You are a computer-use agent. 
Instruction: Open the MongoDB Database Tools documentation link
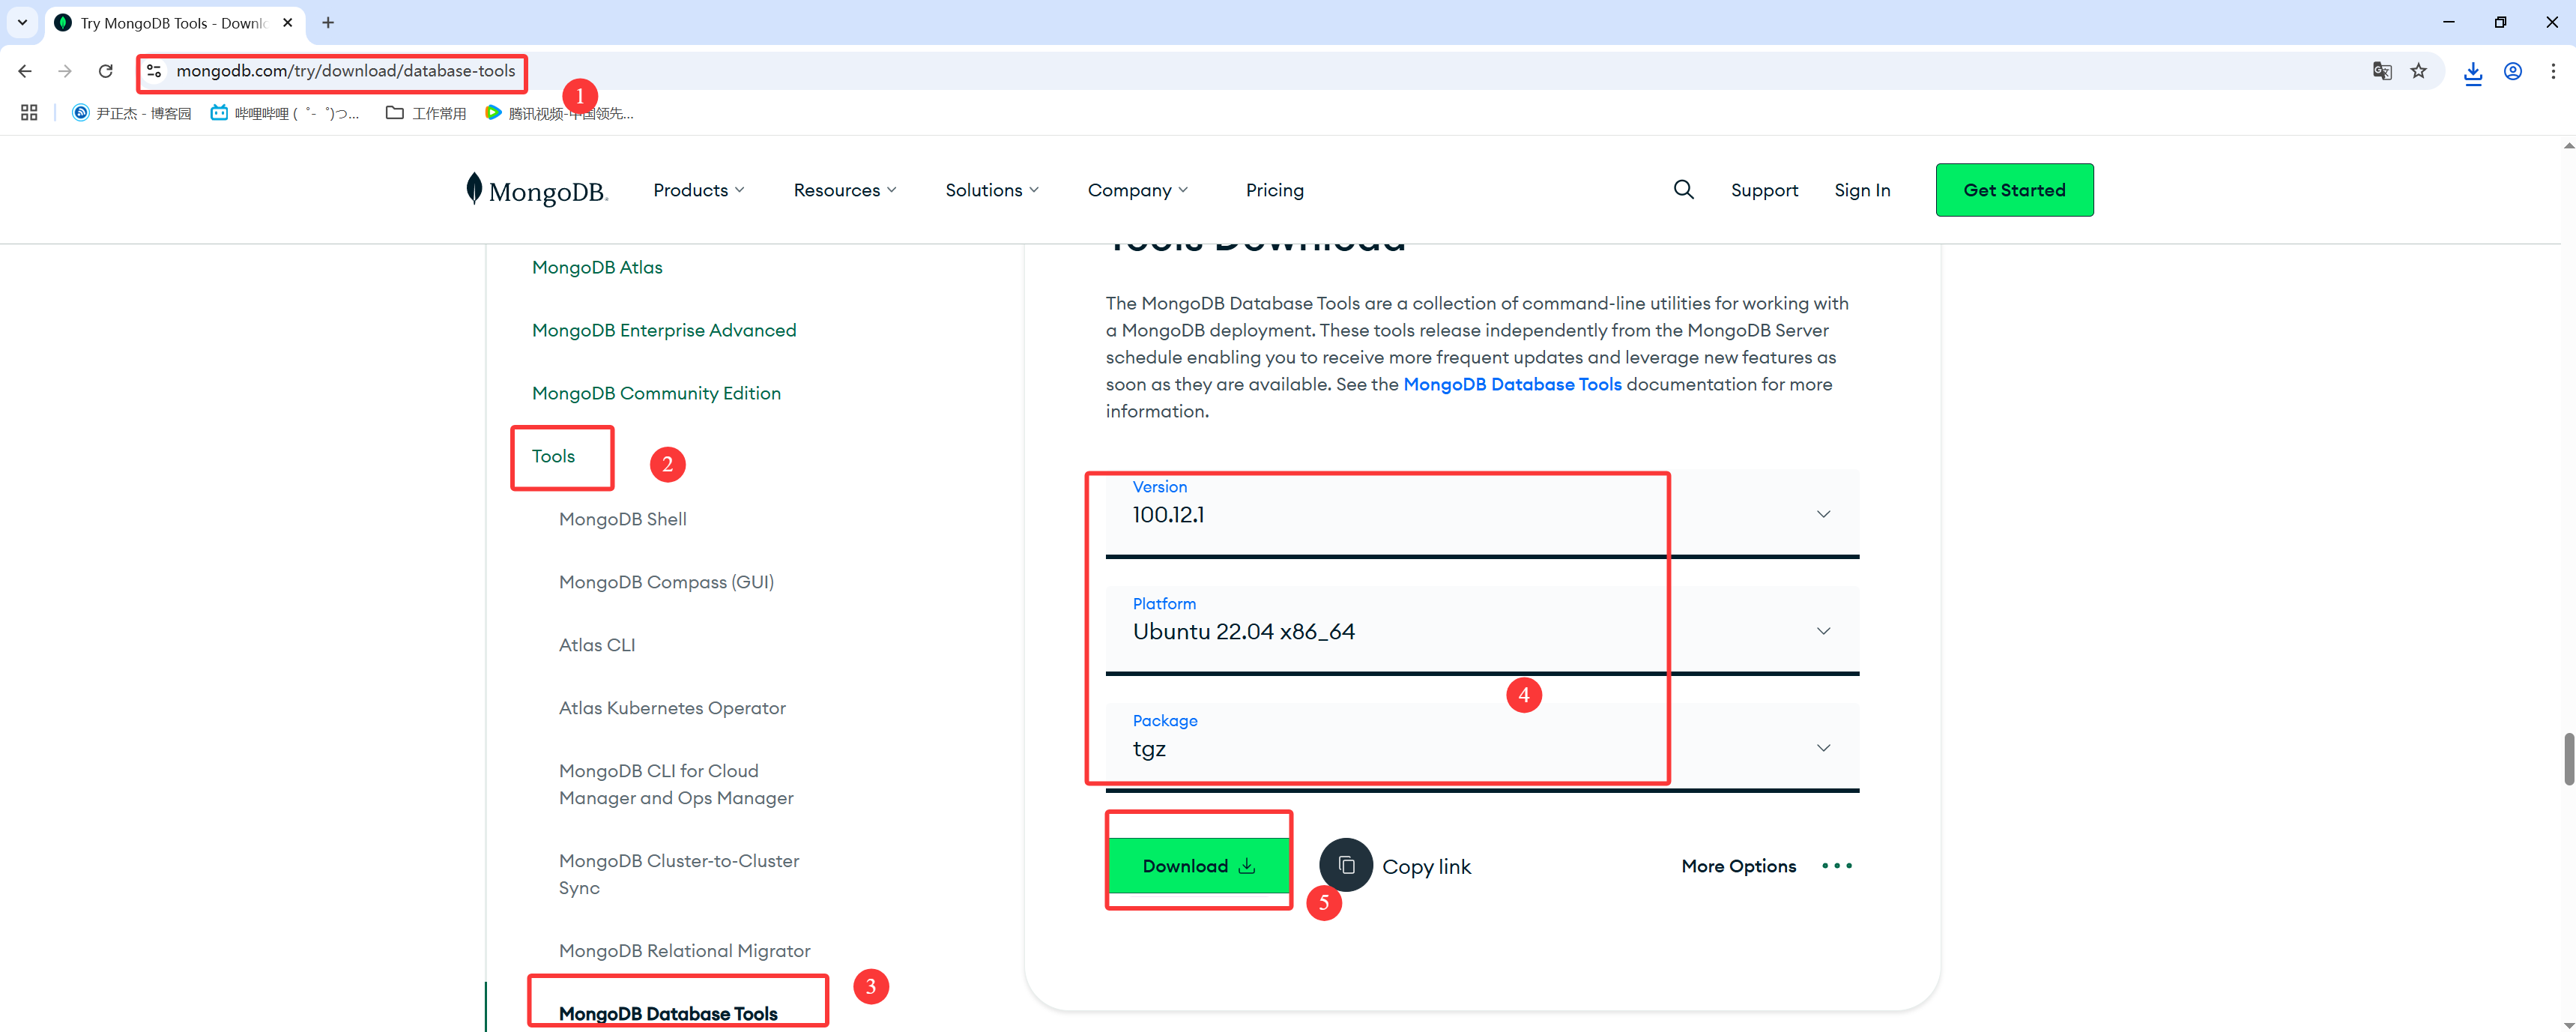[x=1512, y=383]
